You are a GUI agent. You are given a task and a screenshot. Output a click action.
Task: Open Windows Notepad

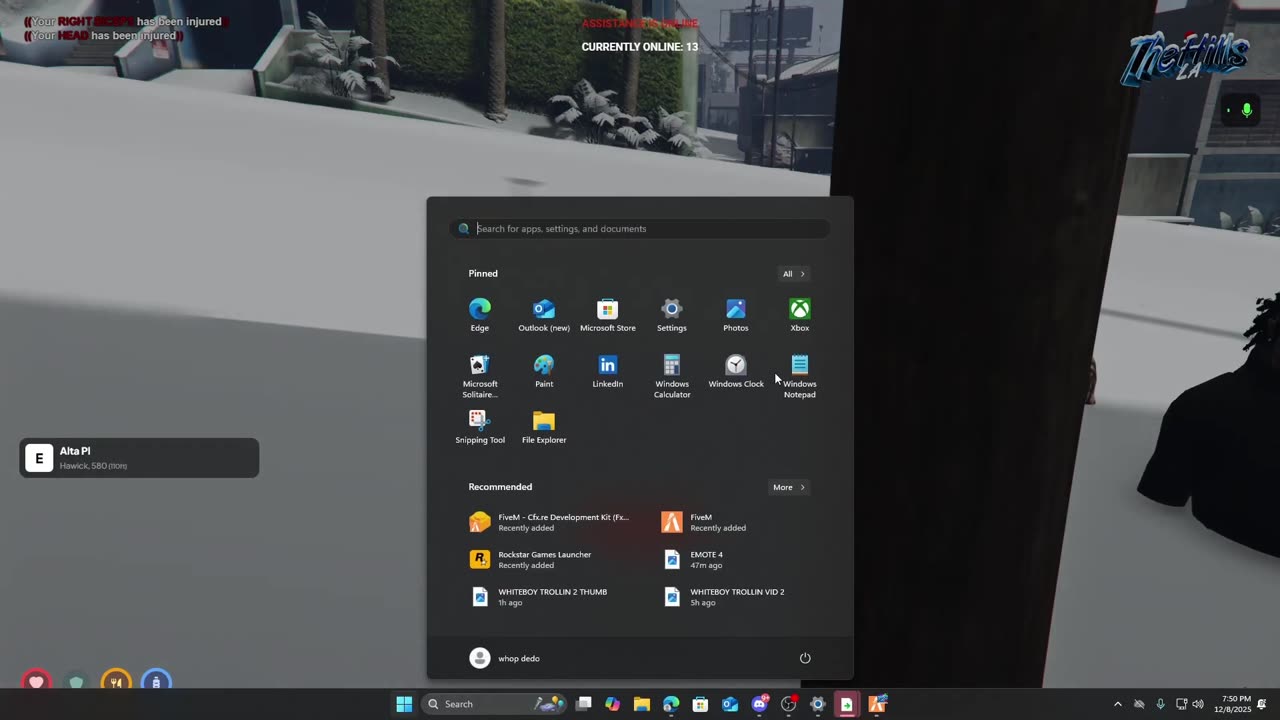click(x=800, y=375)
